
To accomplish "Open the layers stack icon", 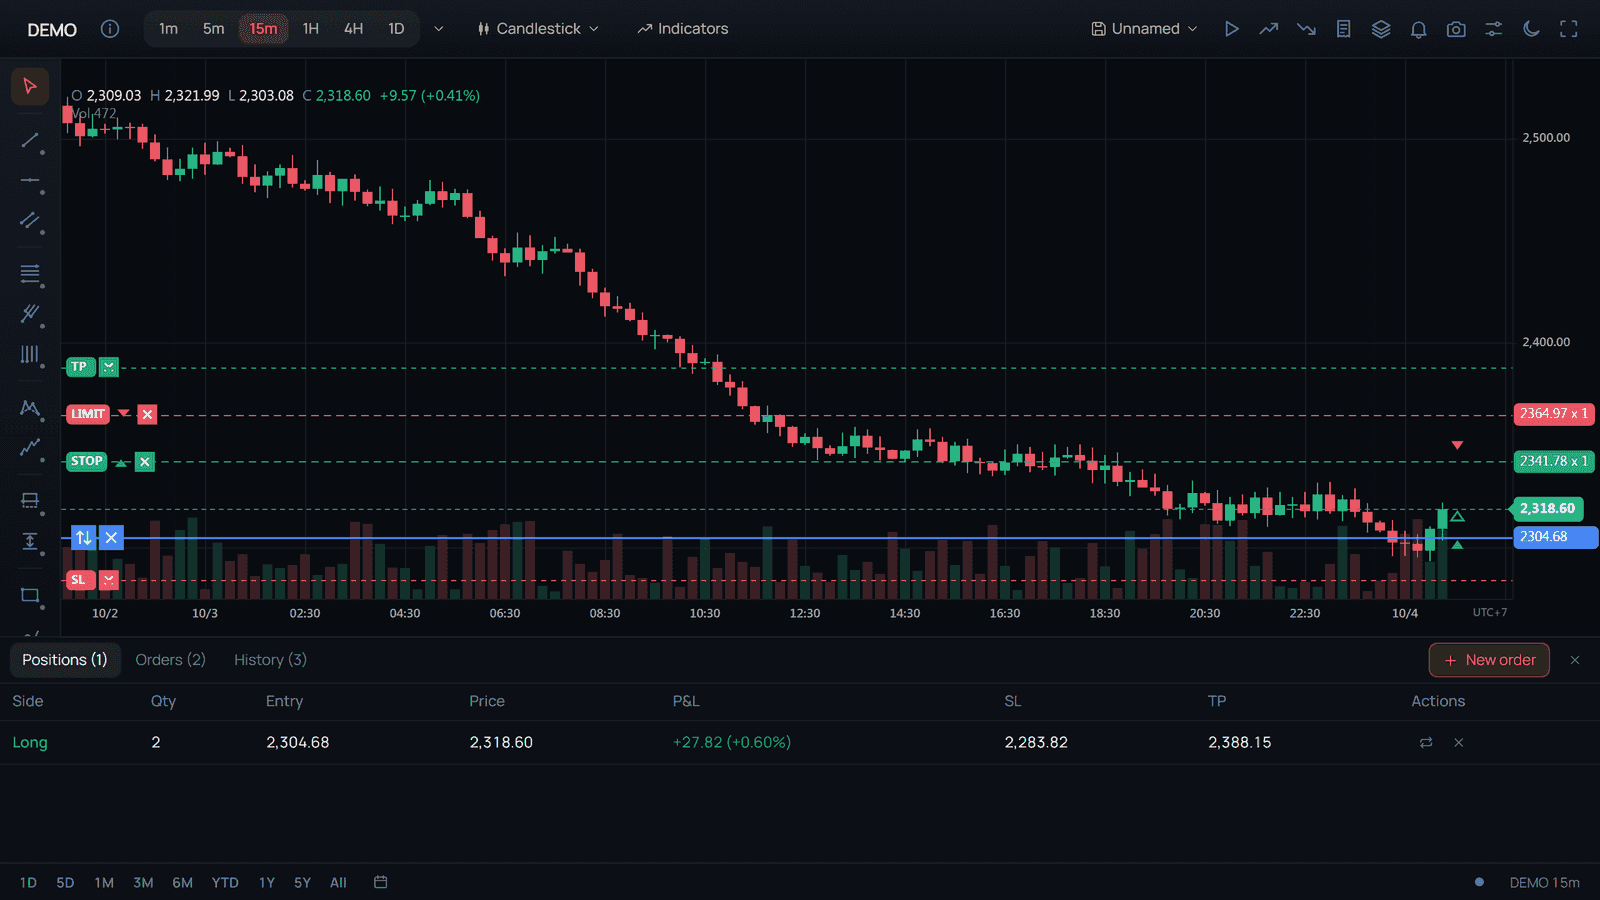I will [x=1381, y=29].
